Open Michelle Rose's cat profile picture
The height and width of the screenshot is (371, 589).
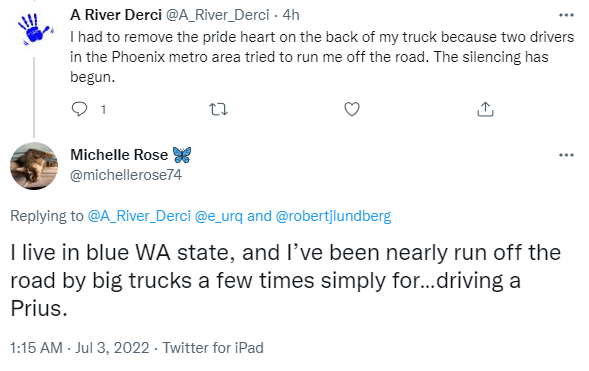click(34, 166)
